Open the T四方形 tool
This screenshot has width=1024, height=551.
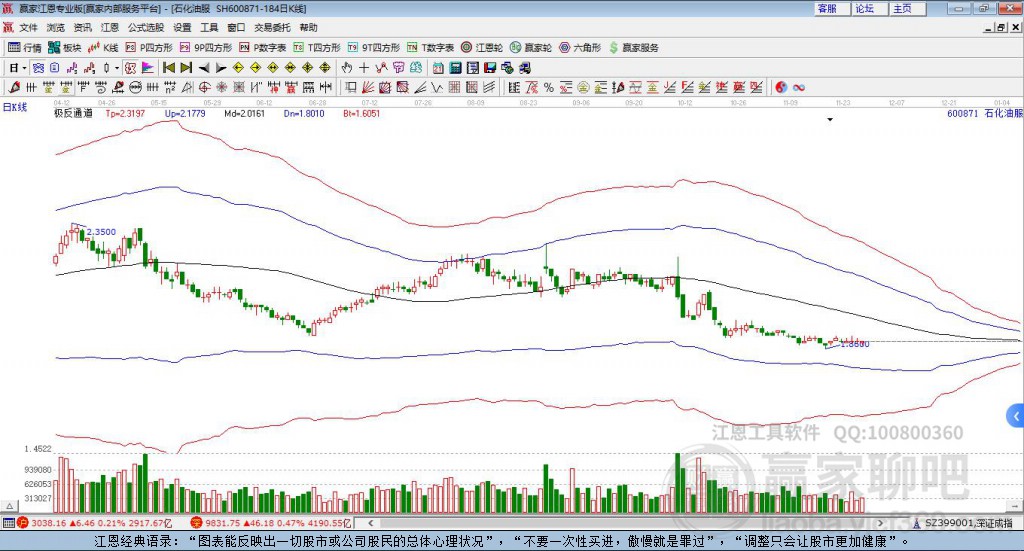click(317, 48)
